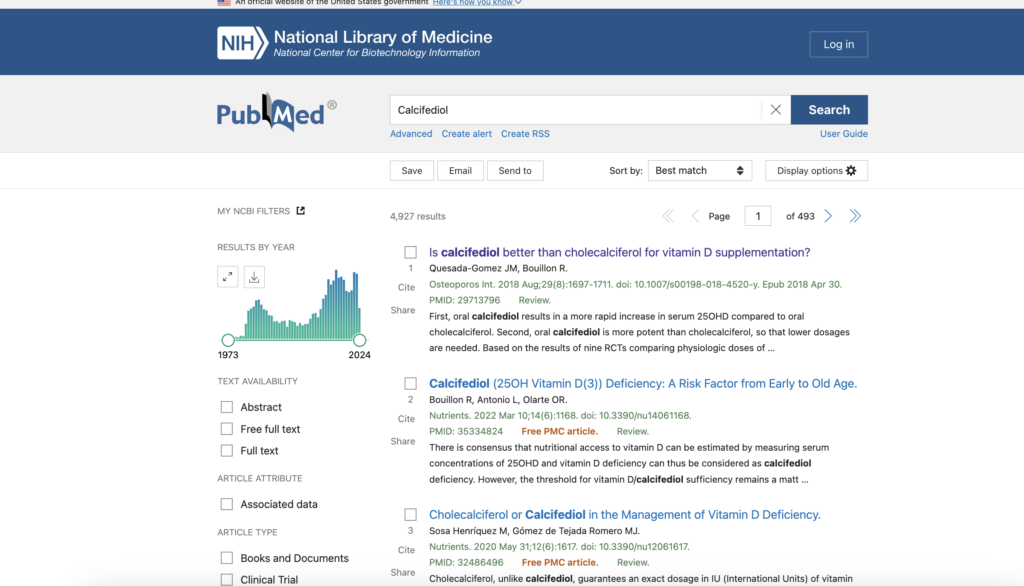Click the 1973 year slider handle
This screenshot has height=586, width=1024.
pyautogui.click(x=228, y=340)
